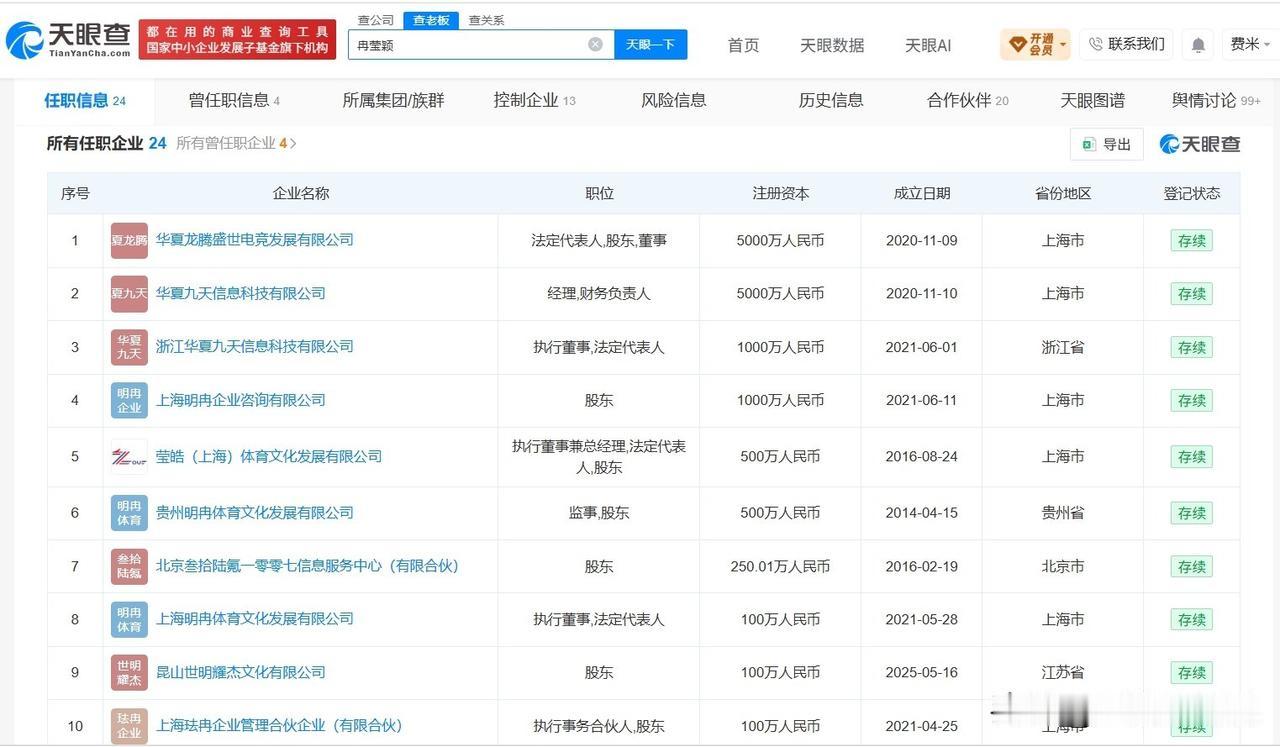This screenshot has height=747, width=1280.
Task: Open 上海明冉企业咨询有限公司 link
Action: (x=241, y=399)
